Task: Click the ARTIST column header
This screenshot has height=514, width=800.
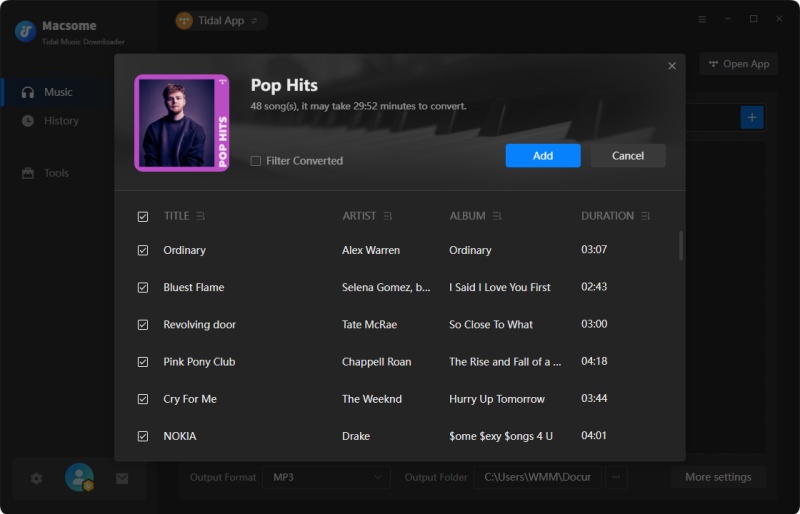Action: click(359, 216)
